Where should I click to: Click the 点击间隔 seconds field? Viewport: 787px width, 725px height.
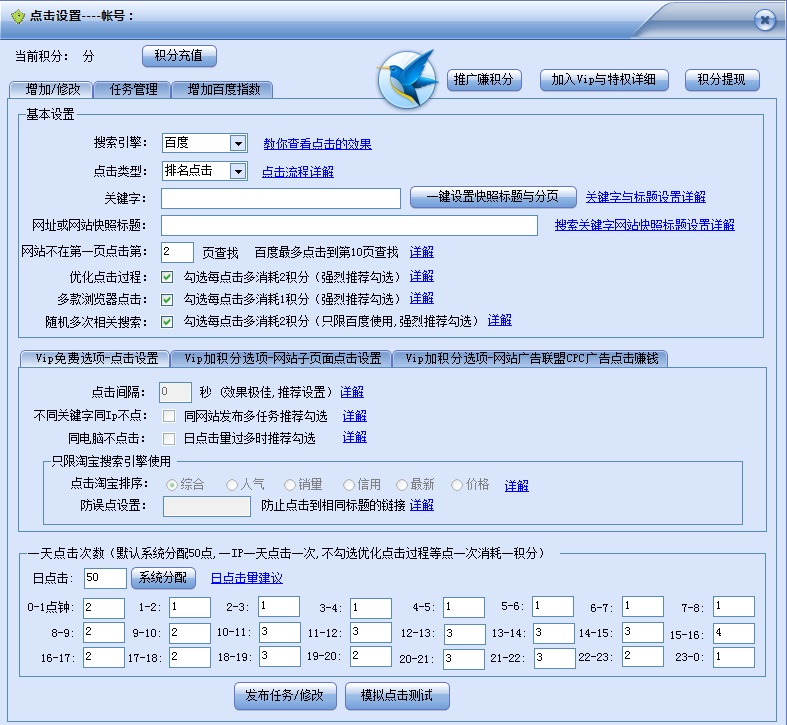pyautogui.click(x=175, y=392)
